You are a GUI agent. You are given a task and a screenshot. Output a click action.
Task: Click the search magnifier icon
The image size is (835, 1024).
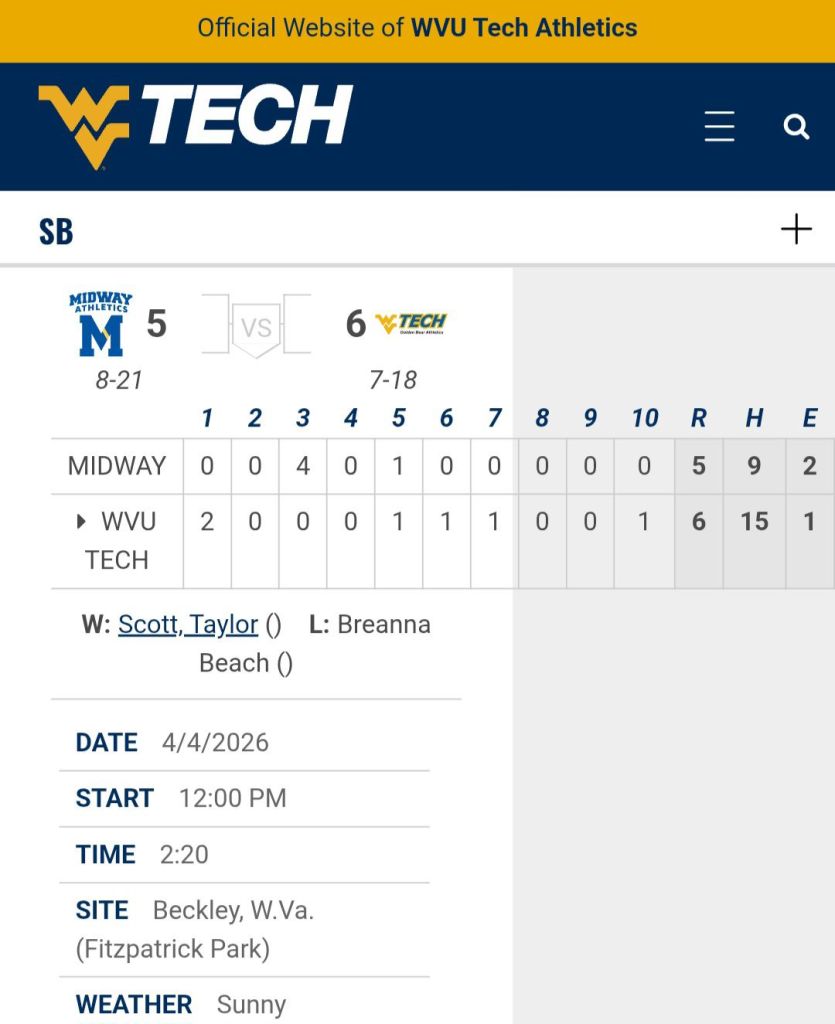coord(796,126)
